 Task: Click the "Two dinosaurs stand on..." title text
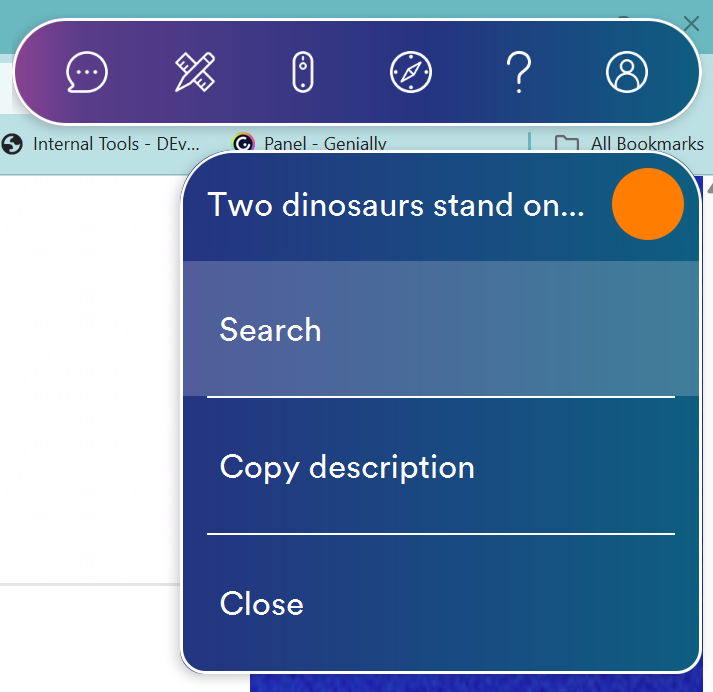(395, 205)
